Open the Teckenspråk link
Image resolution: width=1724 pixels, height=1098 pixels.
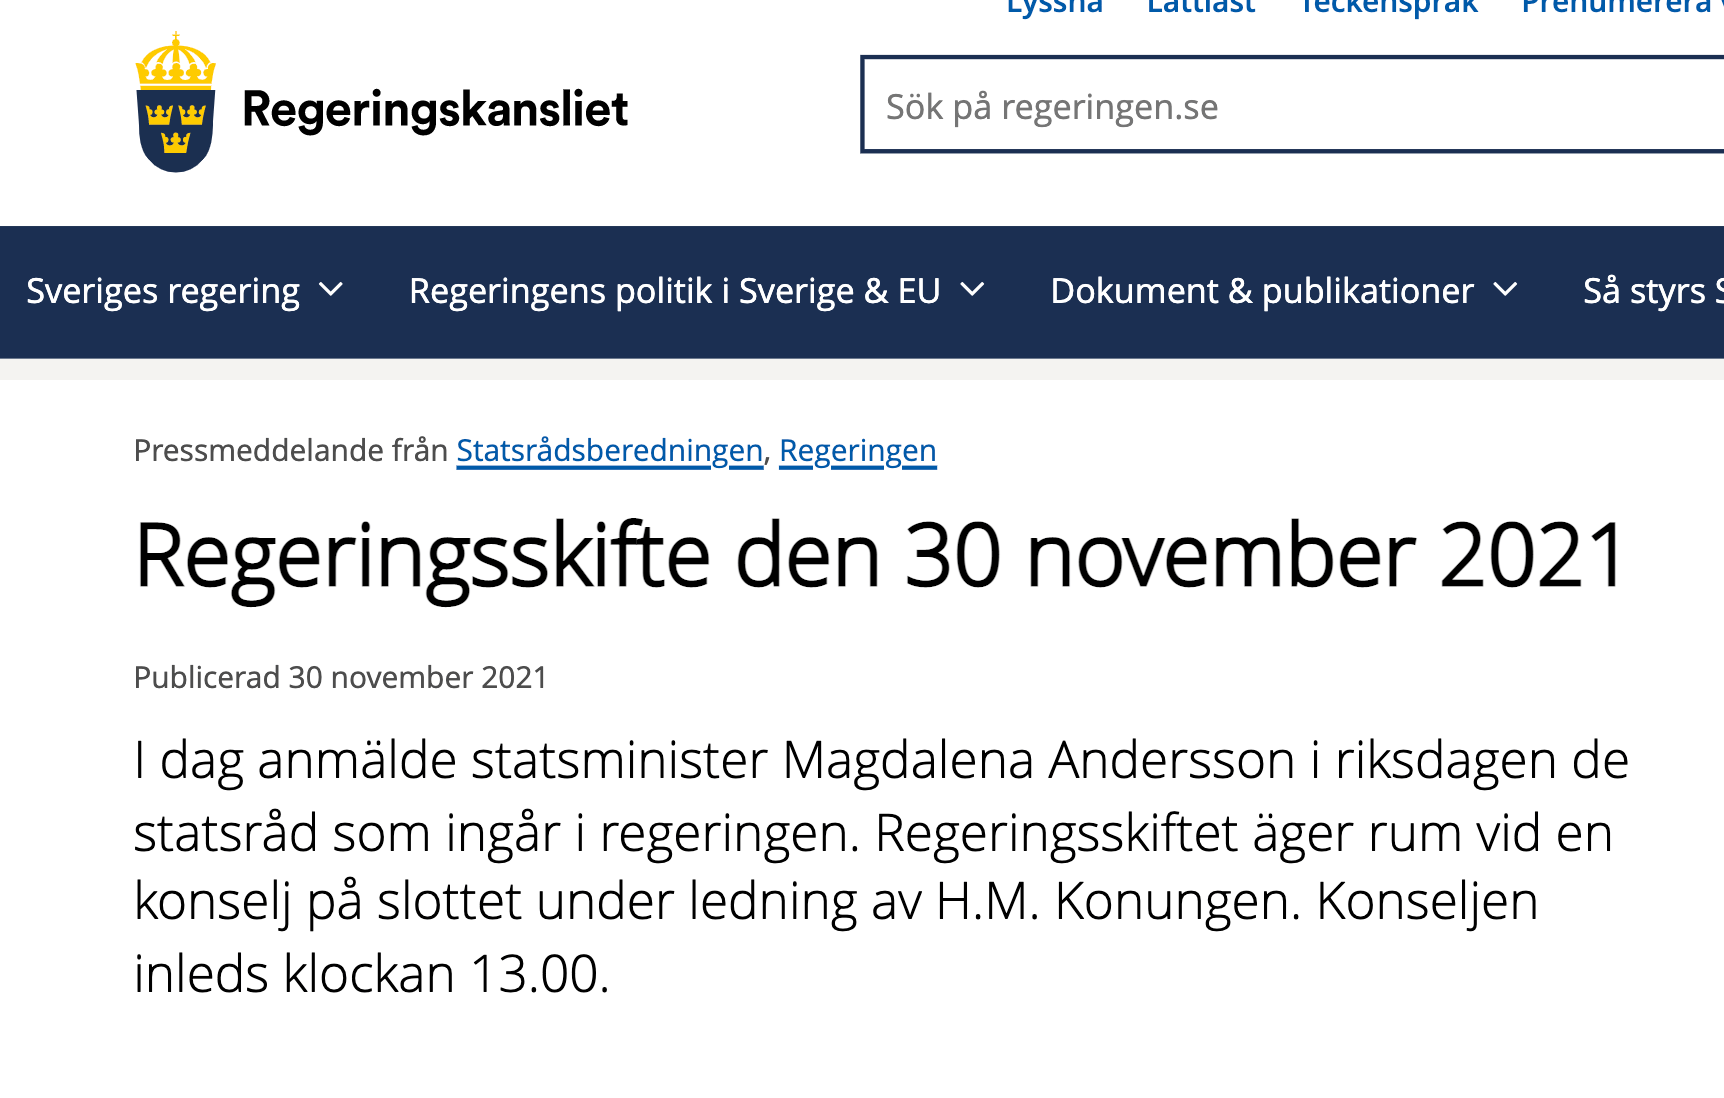[1388, 7]
